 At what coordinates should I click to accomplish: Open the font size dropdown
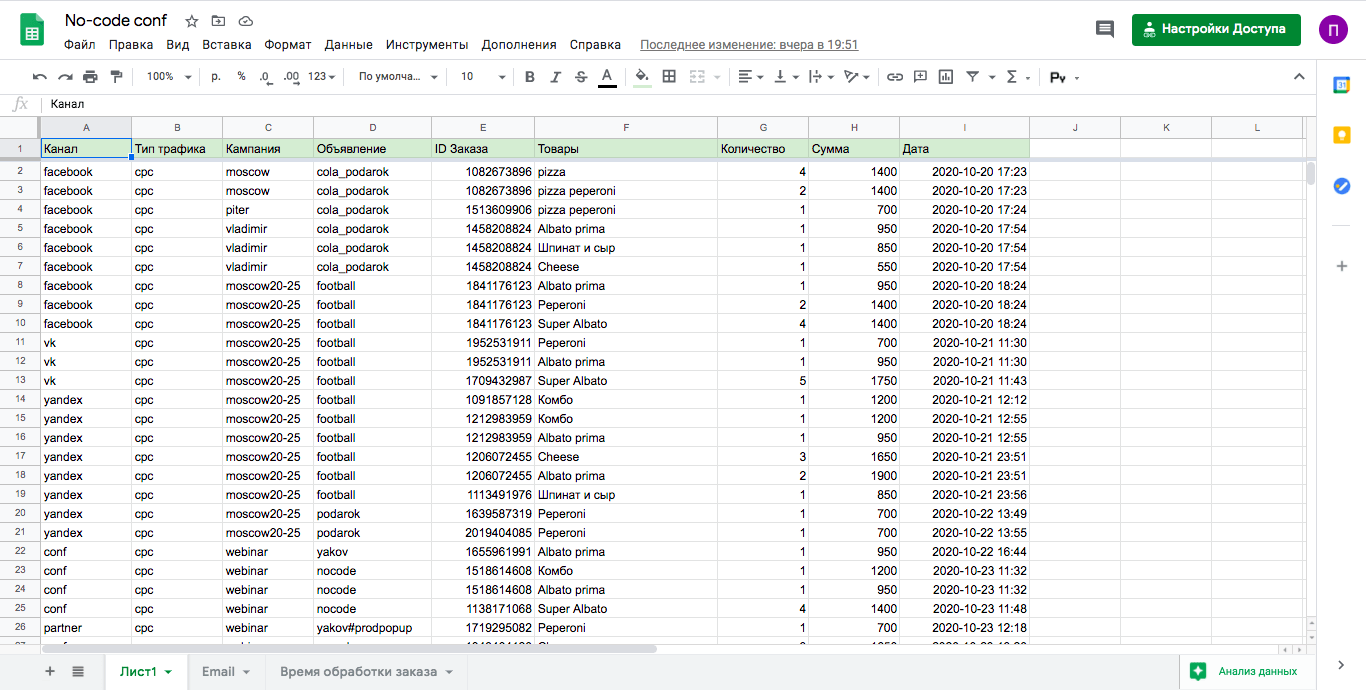pos(481,77)
